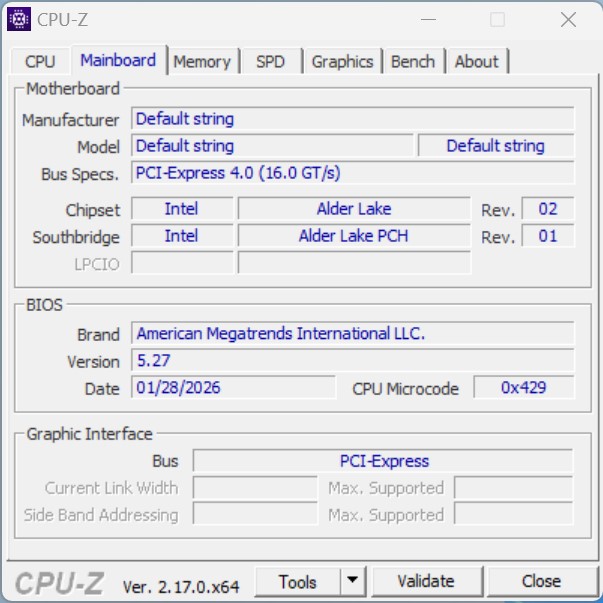Click the BIOS Version value 5.27
603x603 pixels.
pyautogui.click(x=352, y=360)
